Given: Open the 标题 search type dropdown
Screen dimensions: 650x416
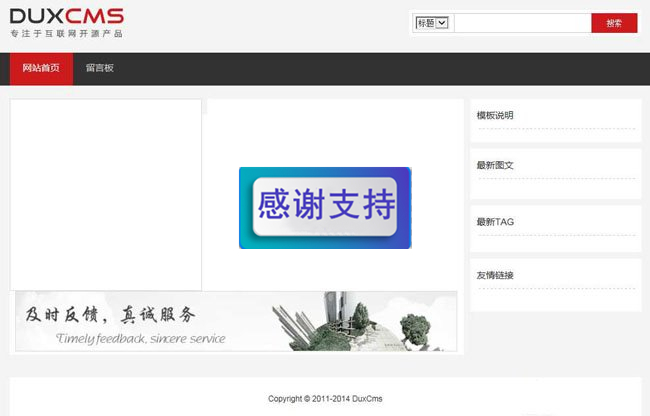Looking at the screenshot, I should point(432,23).
